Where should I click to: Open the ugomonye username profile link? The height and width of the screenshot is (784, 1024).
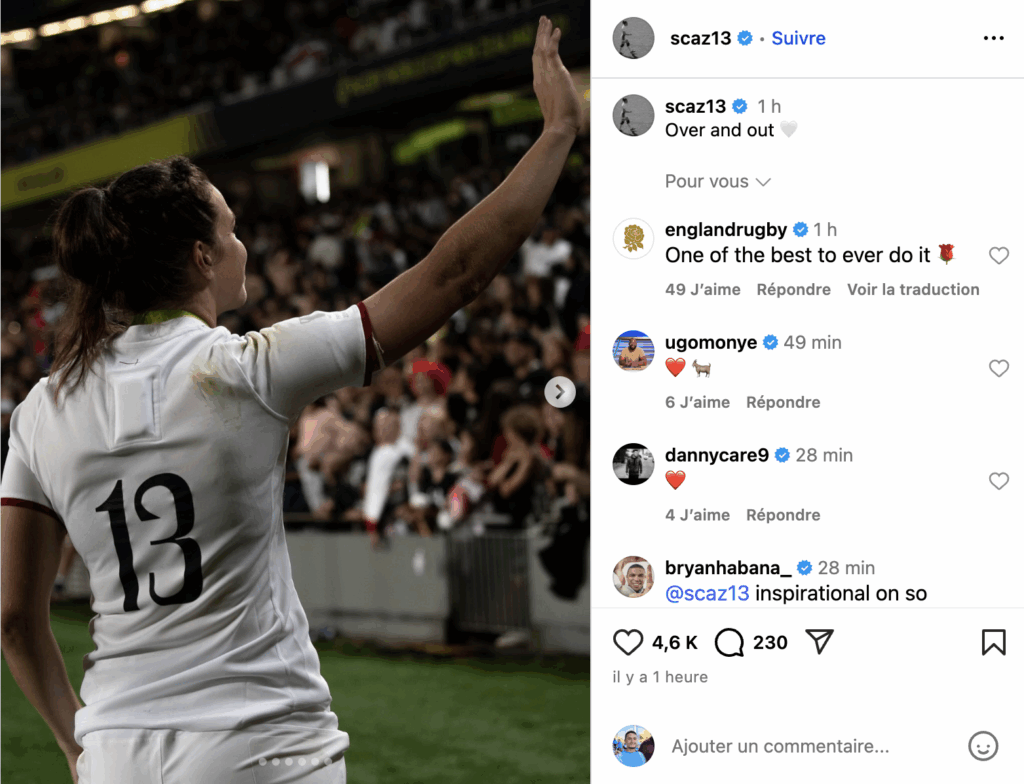711,342
